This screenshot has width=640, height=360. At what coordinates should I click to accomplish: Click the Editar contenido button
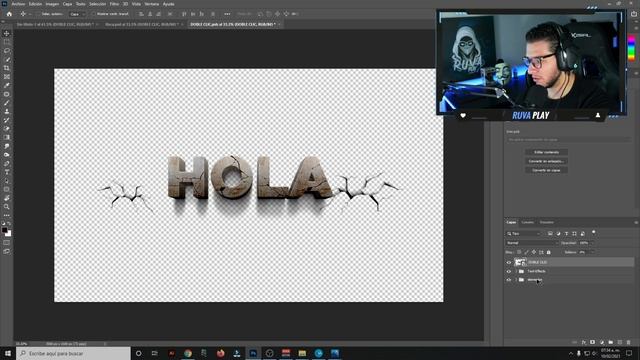click(x=546, y=152)
